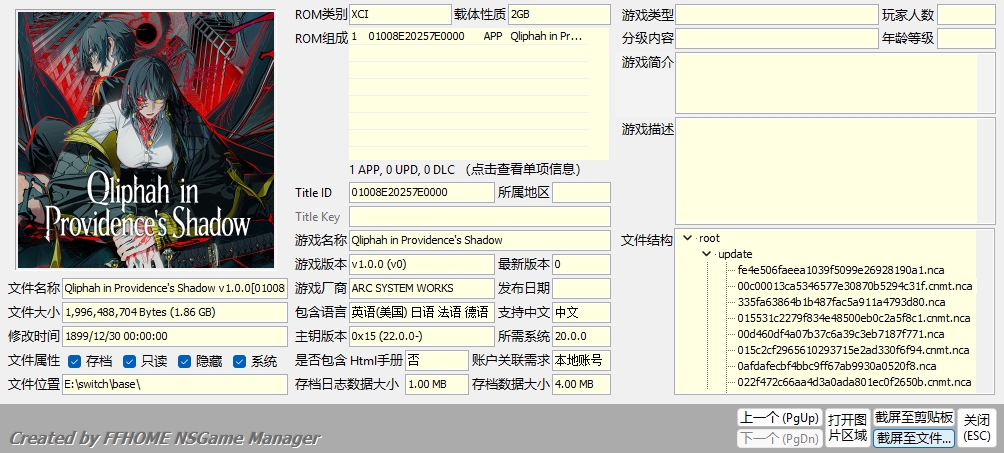
Task: Toggle the 只读 read-only checkbox
Action: pos(129,361)
